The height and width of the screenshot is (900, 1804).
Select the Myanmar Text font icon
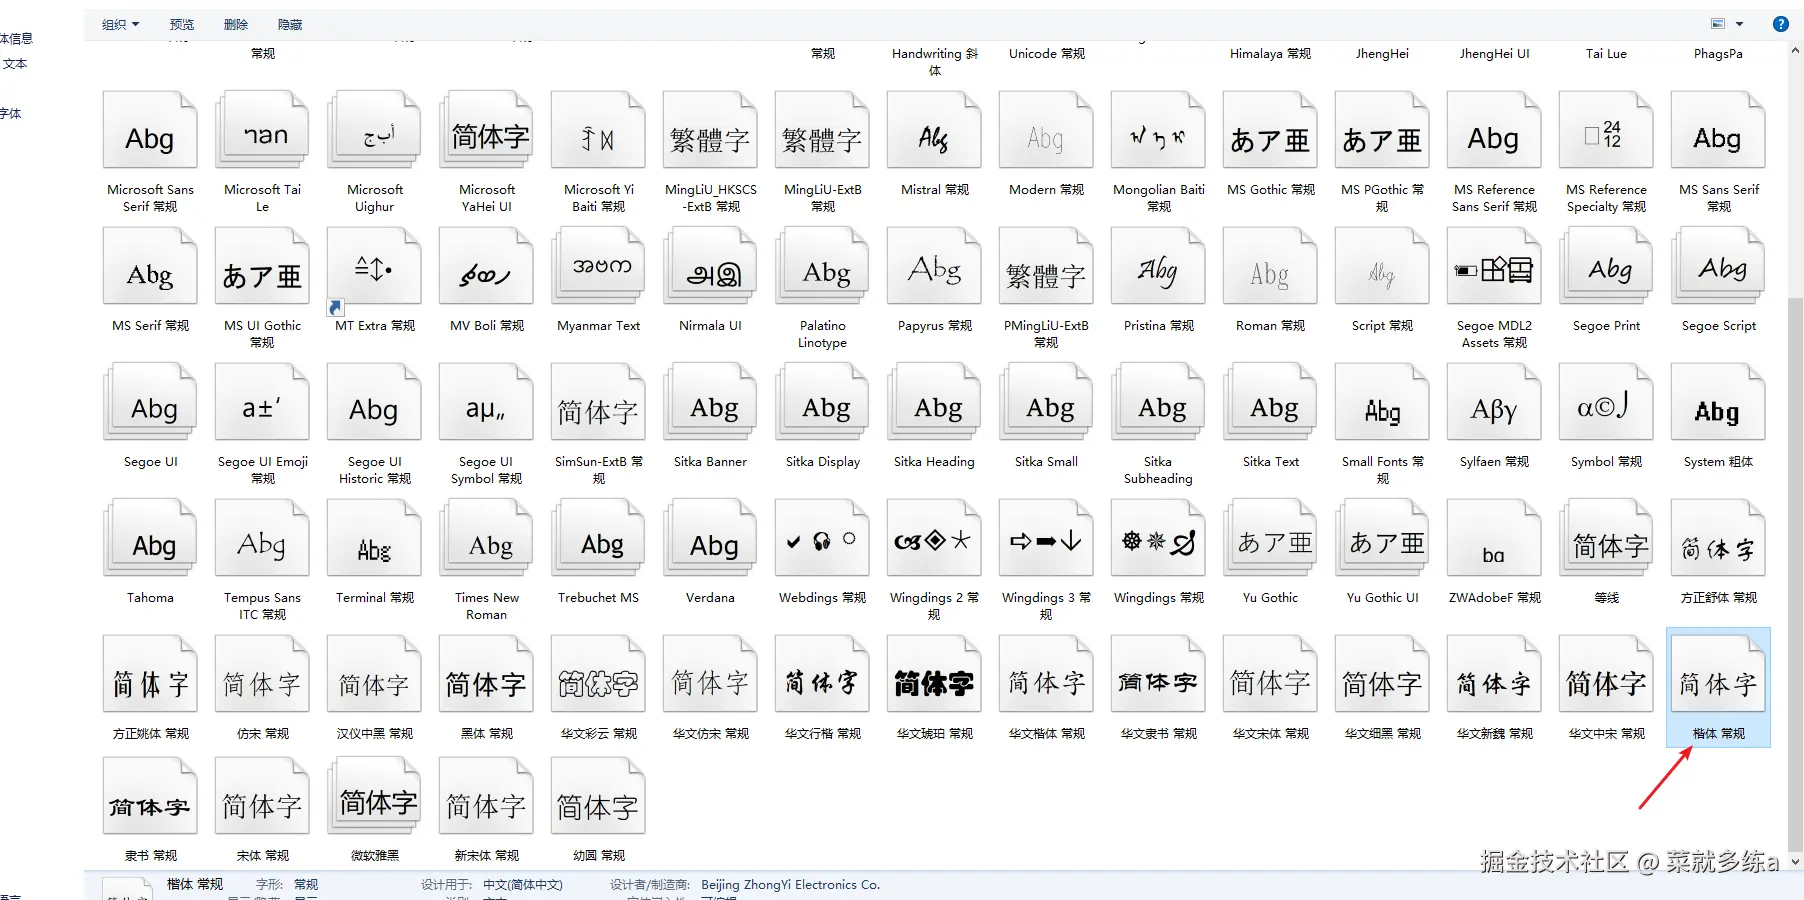[598, 266]
